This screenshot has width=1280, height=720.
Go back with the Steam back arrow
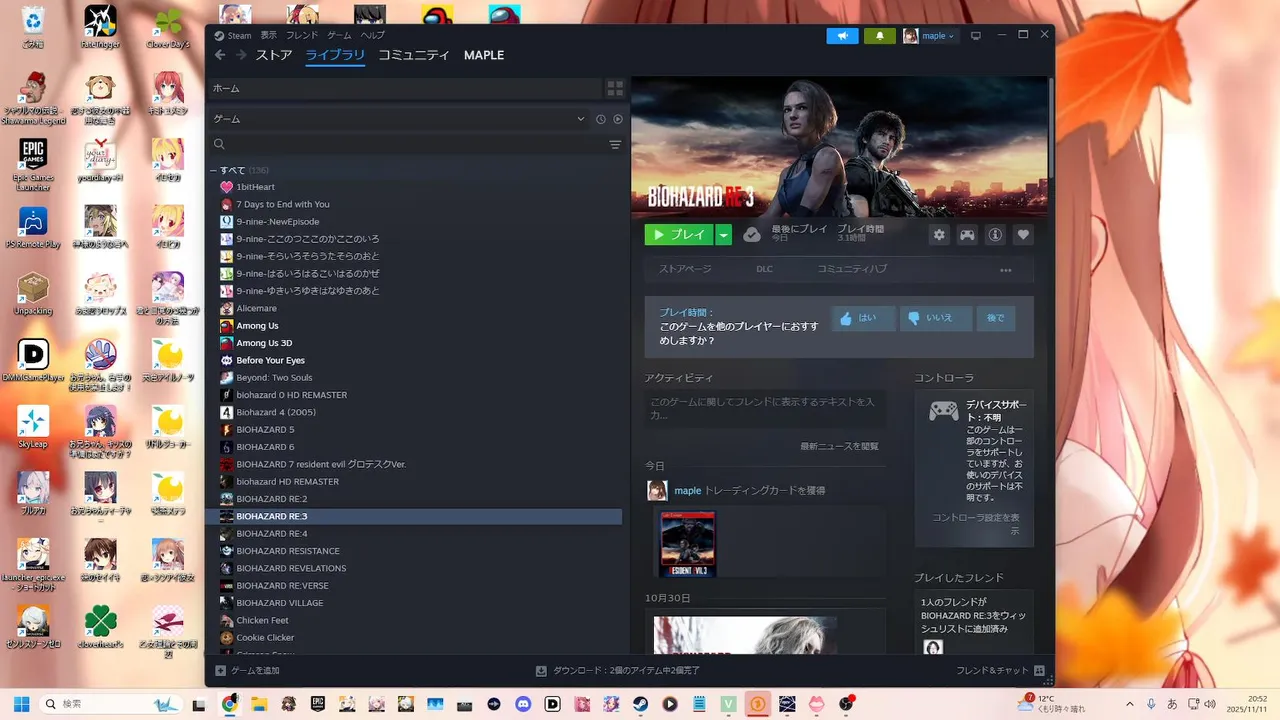(219, 55)
